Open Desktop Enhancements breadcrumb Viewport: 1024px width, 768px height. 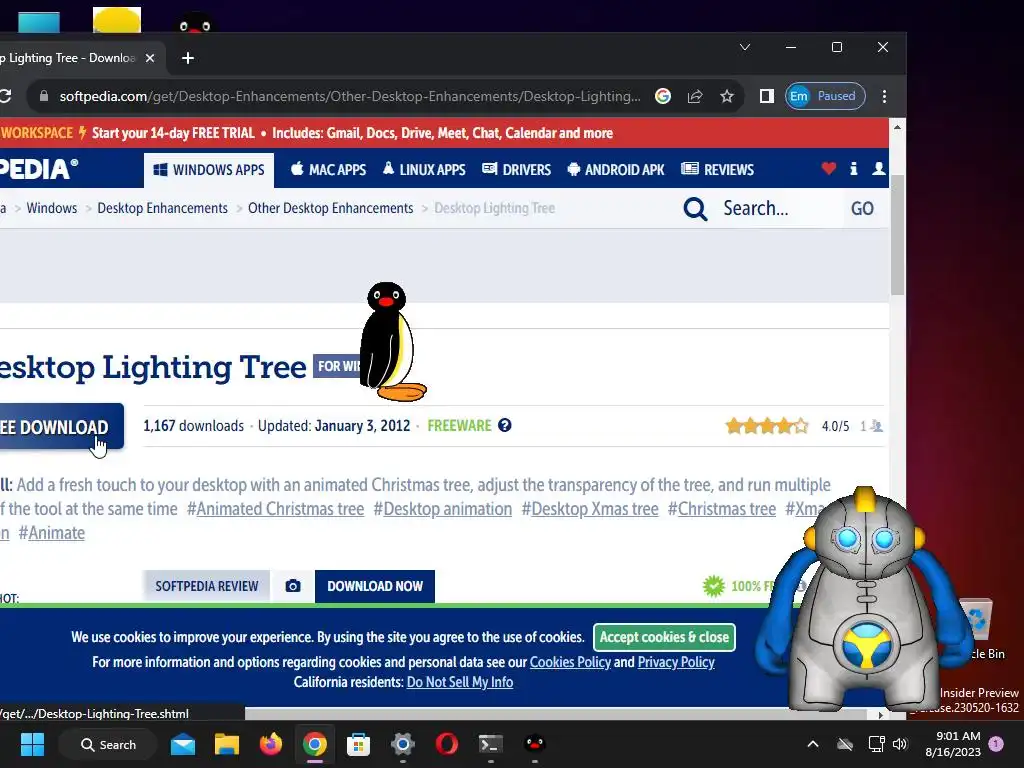163,208
